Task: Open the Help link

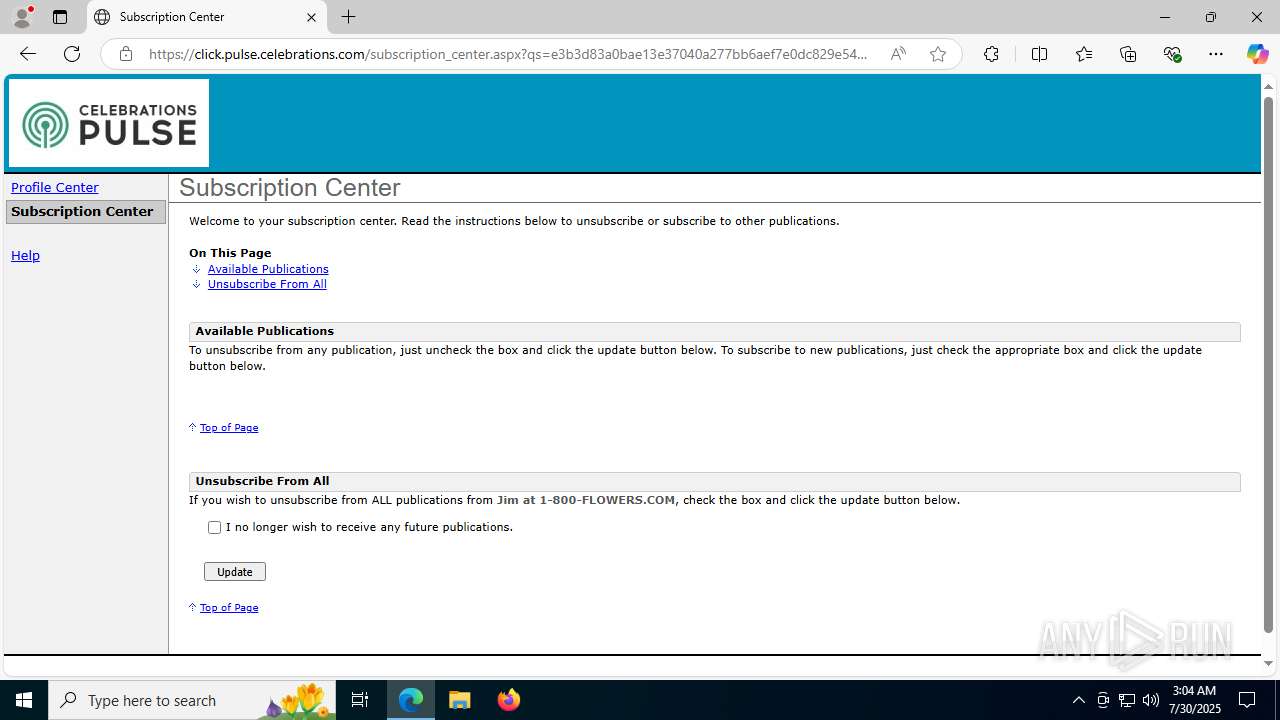Action: pyautogui.click(x=25, y=255)
